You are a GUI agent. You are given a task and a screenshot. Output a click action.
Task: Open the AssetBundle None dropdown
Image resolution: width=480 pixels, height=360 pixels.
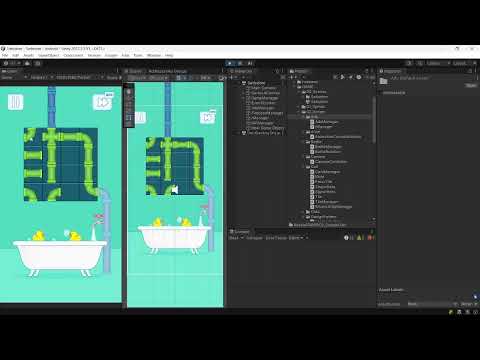click(432, 304)
